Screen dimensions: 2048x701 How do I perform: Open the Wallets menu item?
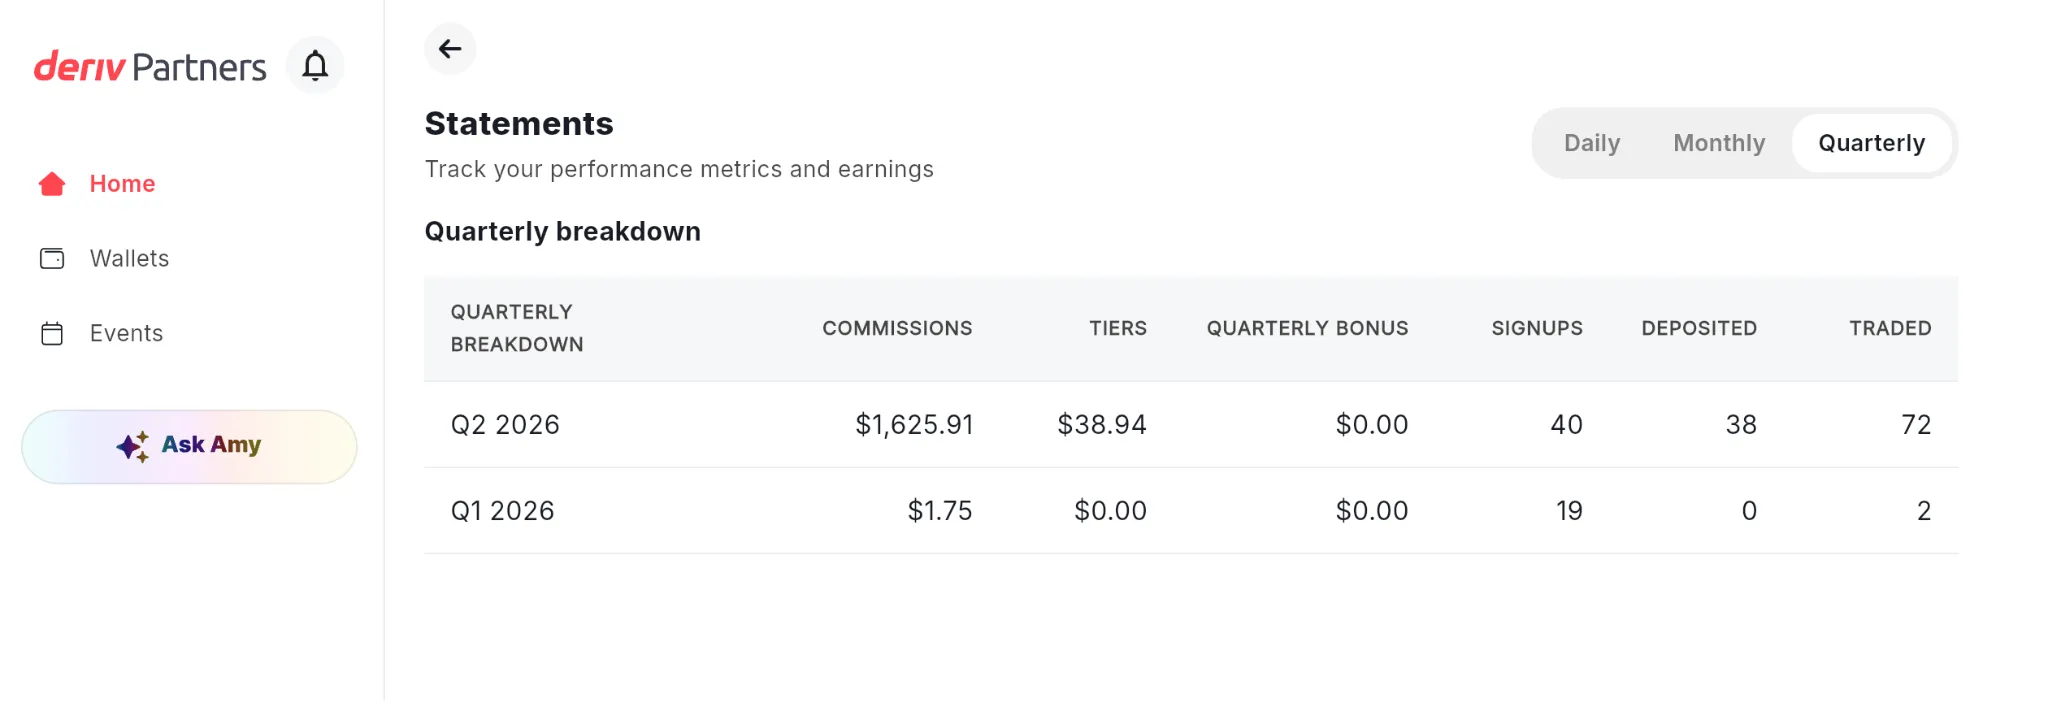[129, 259]
